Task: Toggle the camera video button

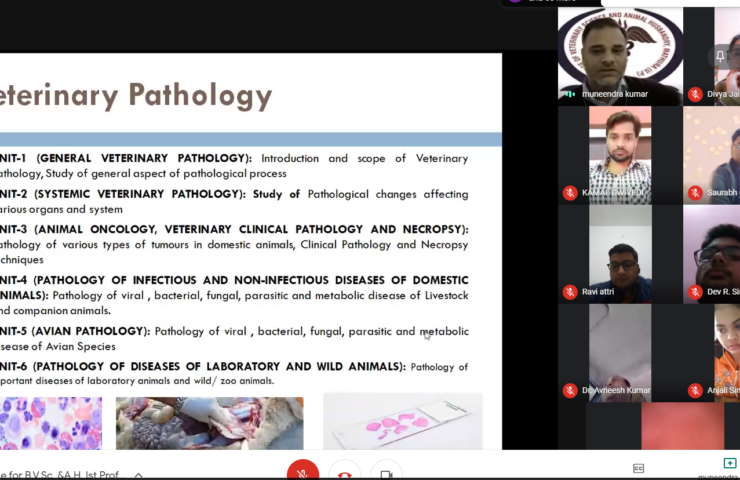Action: point(386,471)
